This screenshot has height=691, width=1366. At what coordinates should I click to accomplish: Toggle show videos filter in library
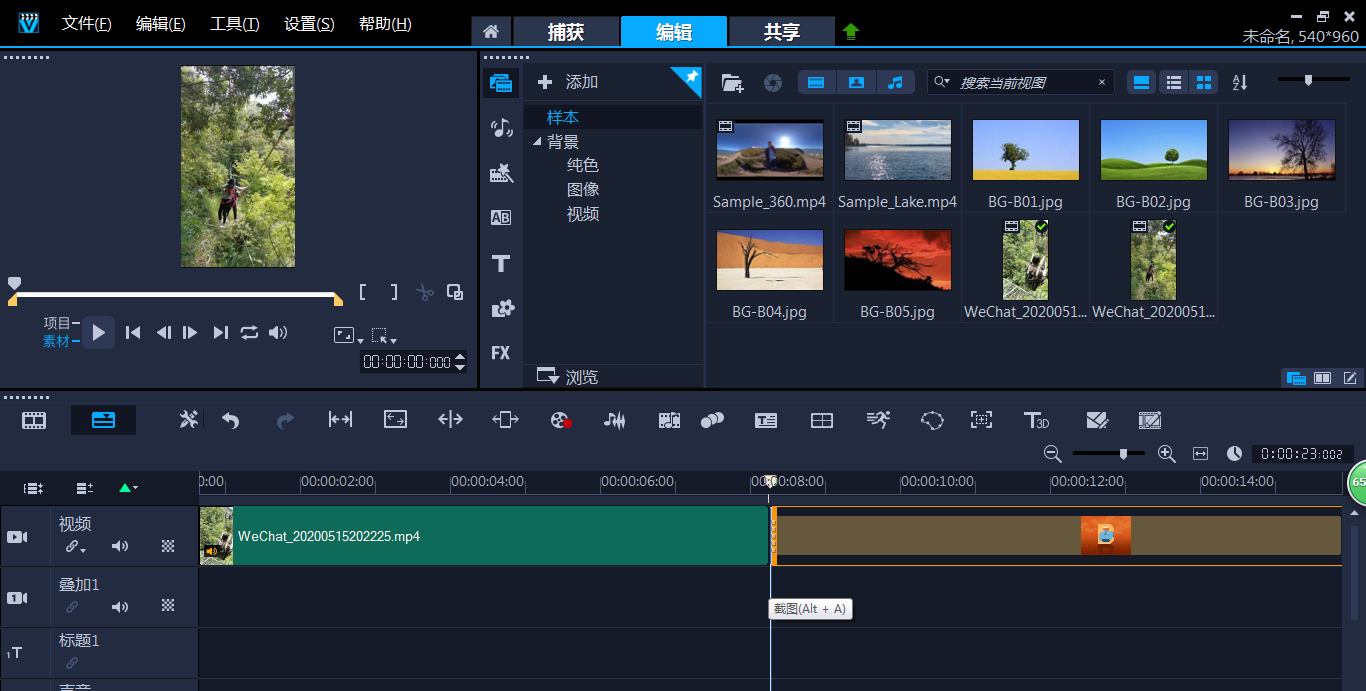[x=817, y=82]
